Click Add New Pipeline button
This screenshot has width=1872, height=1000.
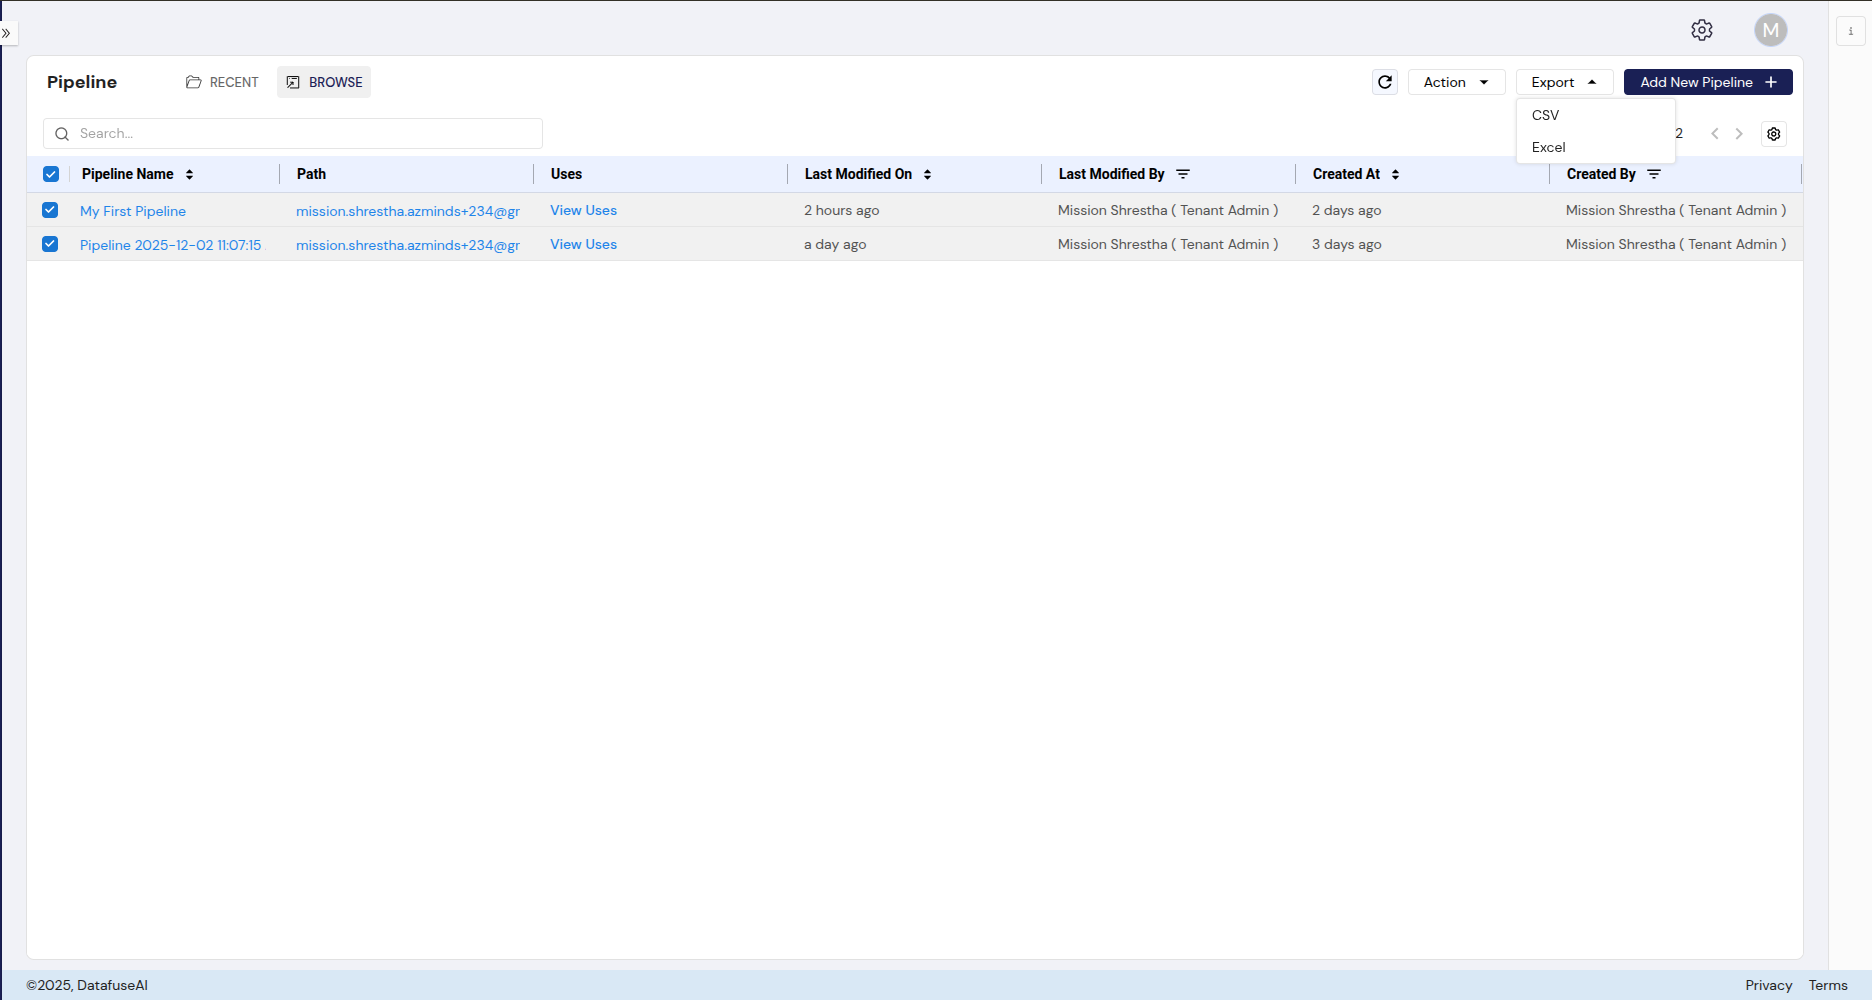coord(1707,82)
